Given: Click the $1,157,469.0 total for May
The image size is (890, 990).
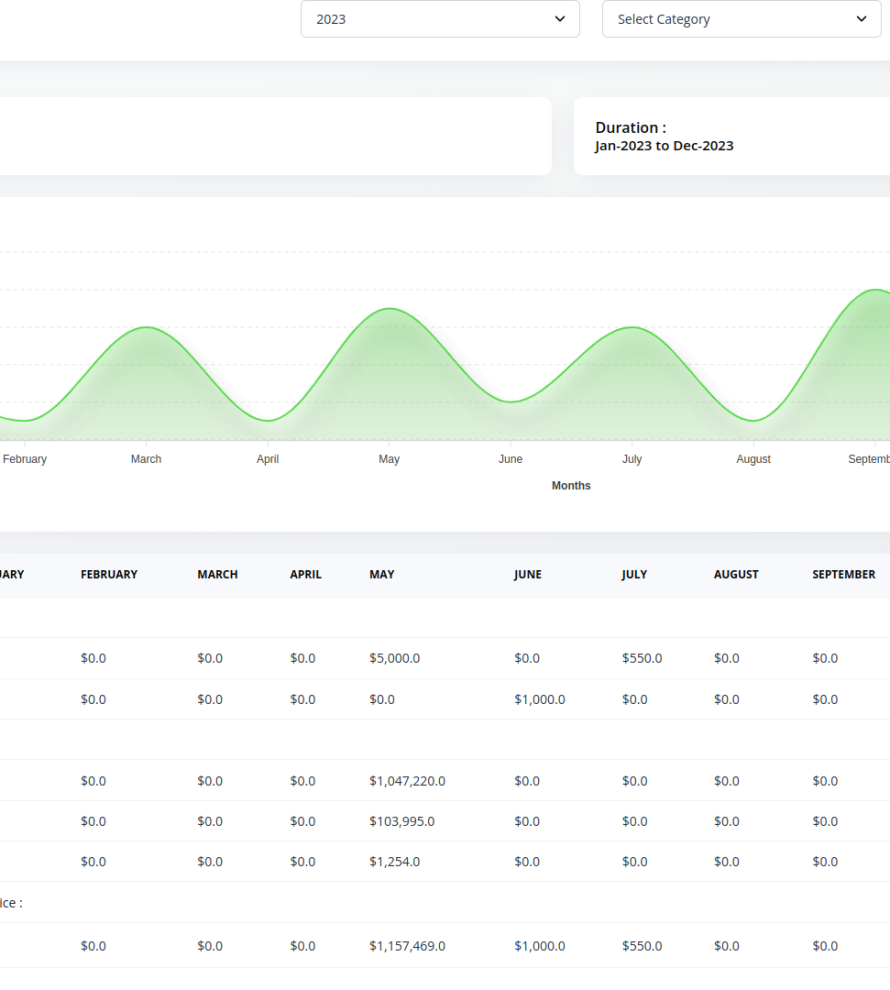Looking at the screenshot, I should (x=407, y=945).
